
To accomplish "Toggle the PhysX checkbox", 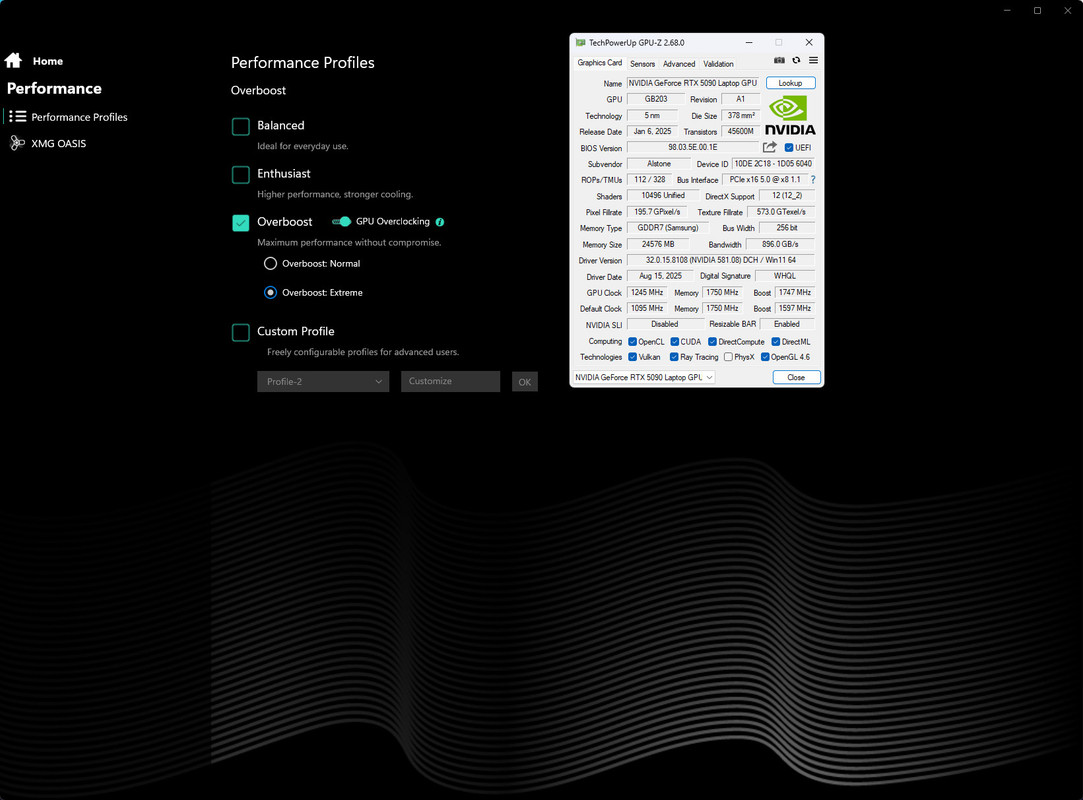I will [728, 357].
